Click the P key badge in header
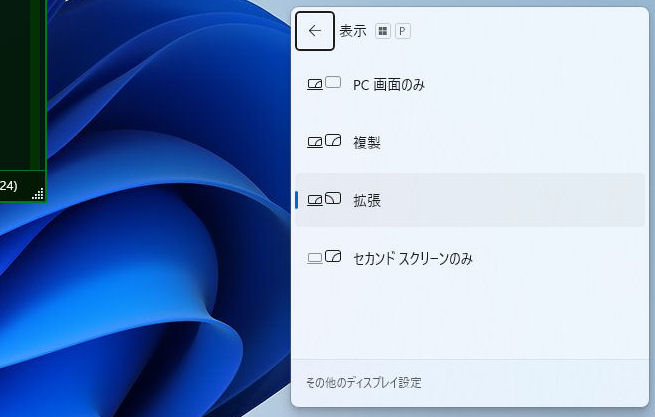655x417 pixels. click(x=402, y=31)
